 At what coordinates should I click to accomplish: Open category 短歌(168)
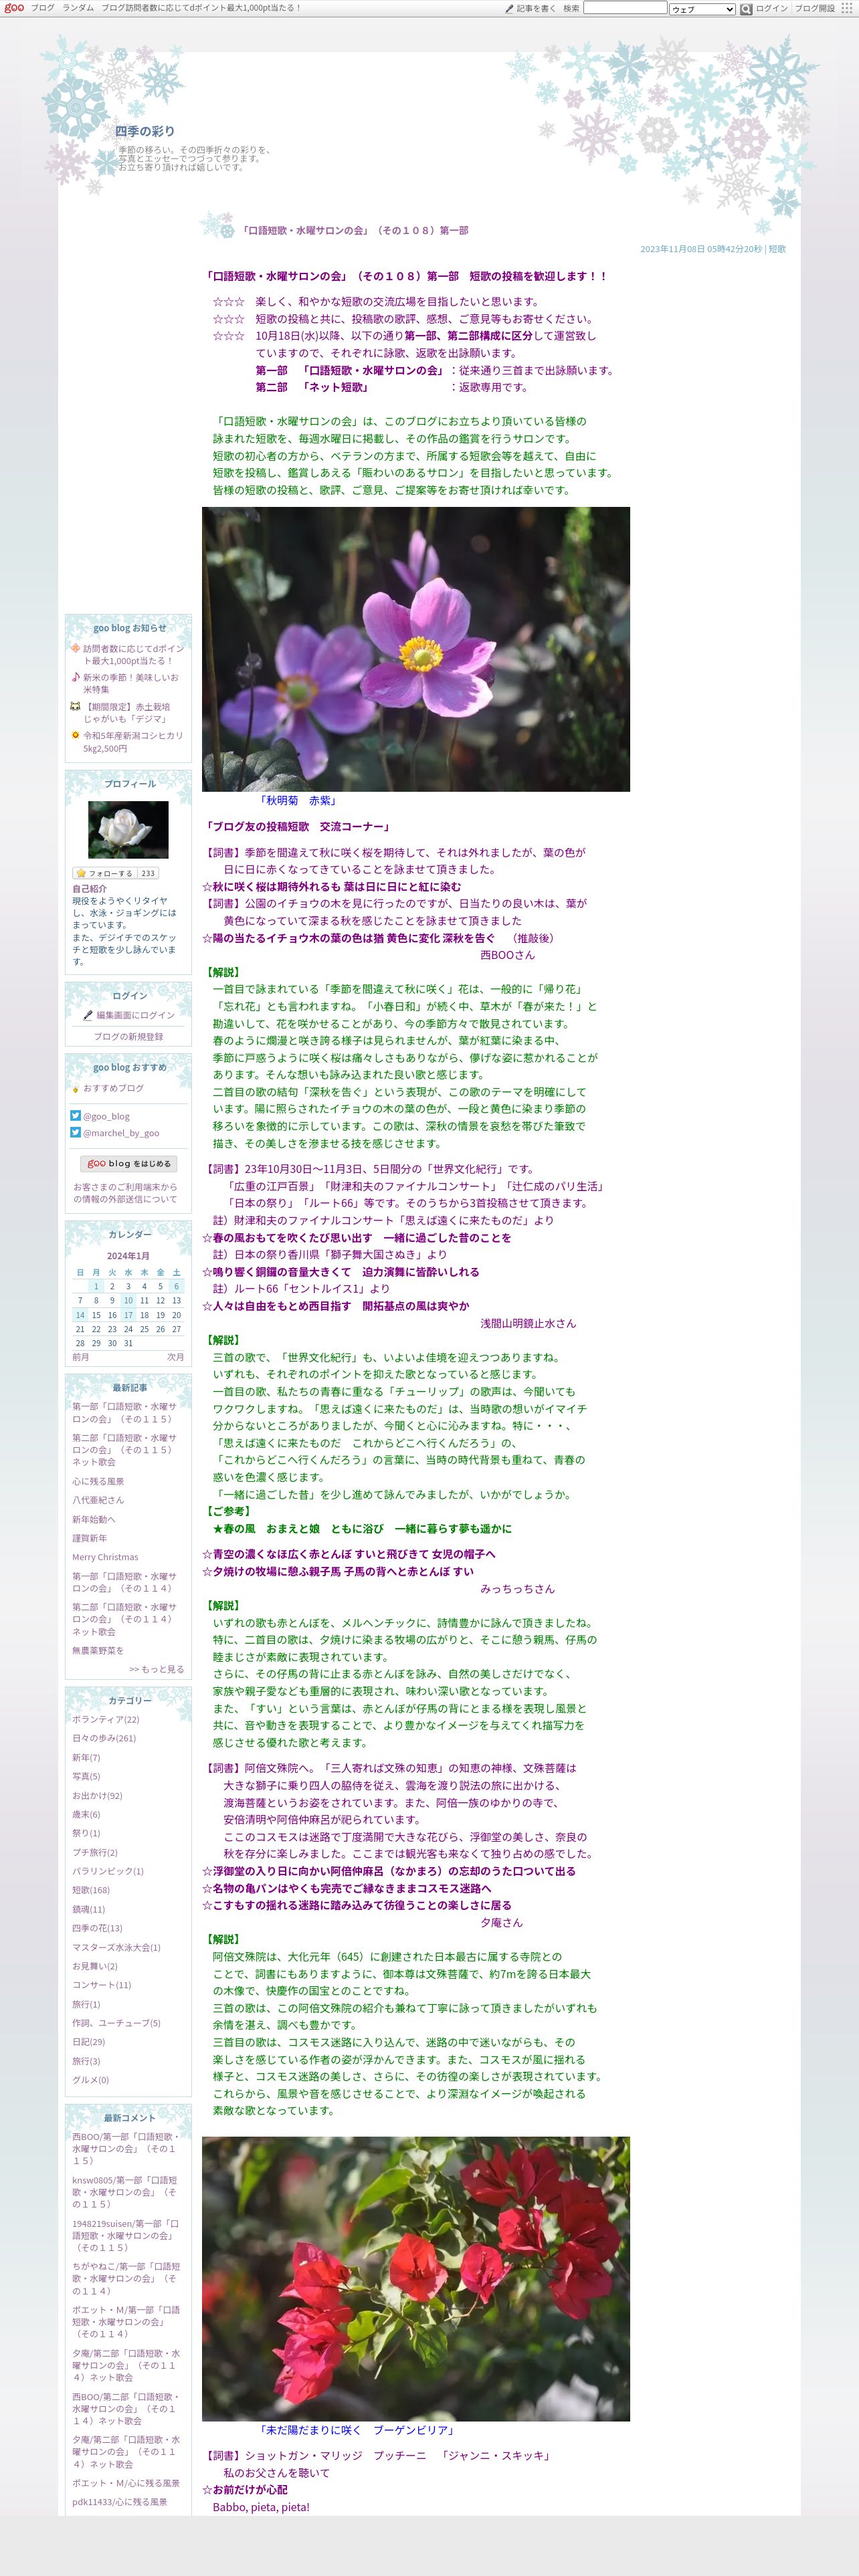pyautogui.click(x=91, y=1890)
